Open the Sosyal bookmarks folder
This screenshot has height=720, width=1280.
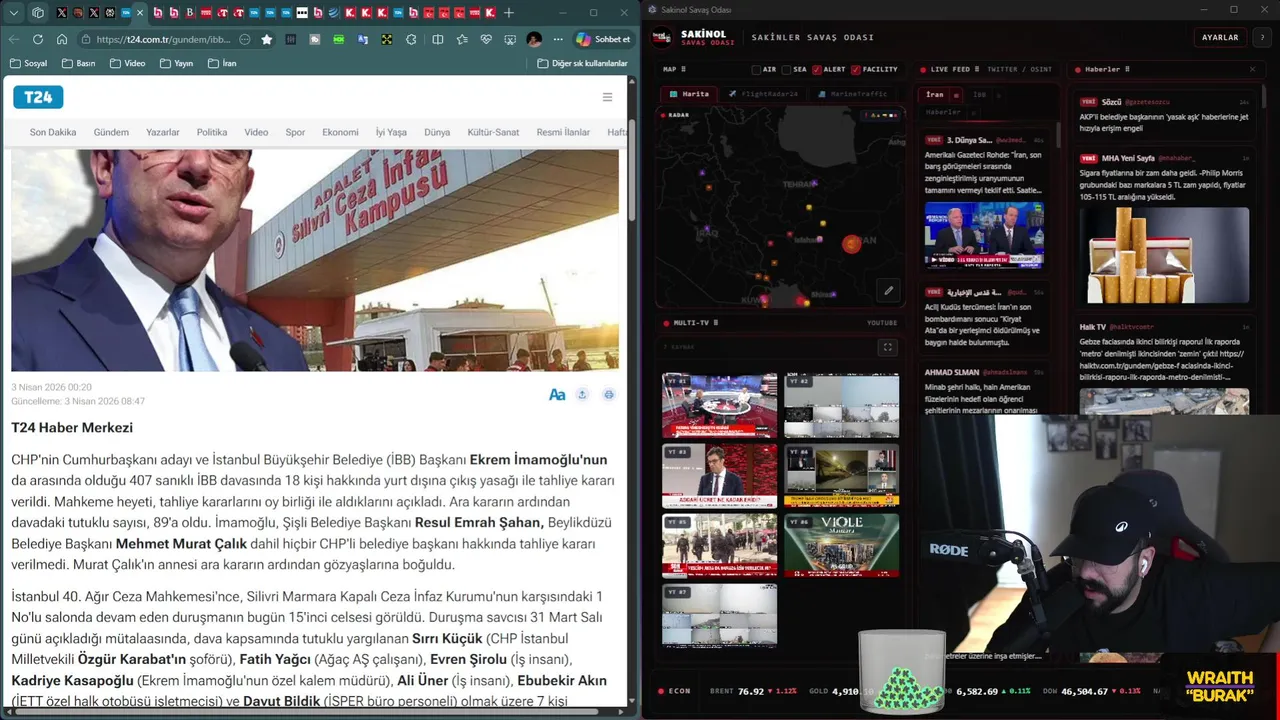(x=28, y=63)
